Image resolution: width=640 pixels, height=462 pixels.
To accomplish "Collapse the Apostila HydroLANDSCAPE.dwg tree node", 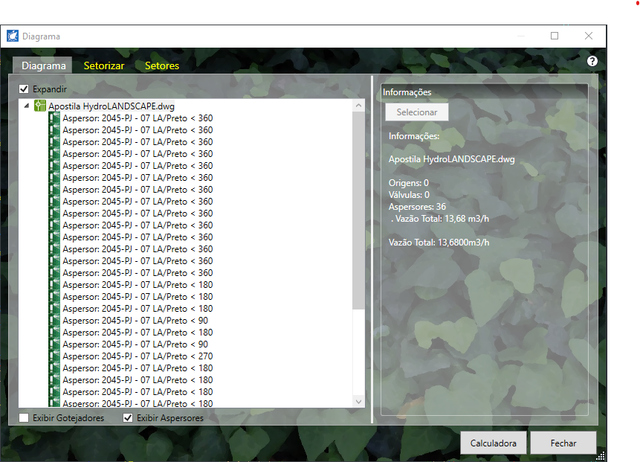I will pos(26,105).
